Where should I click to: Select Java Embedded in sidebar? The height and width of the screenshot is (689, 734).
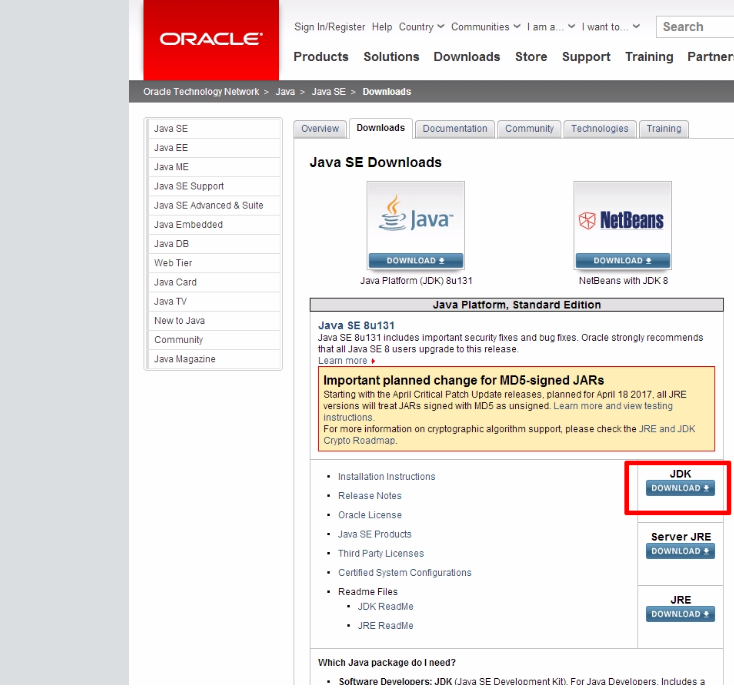214,225
